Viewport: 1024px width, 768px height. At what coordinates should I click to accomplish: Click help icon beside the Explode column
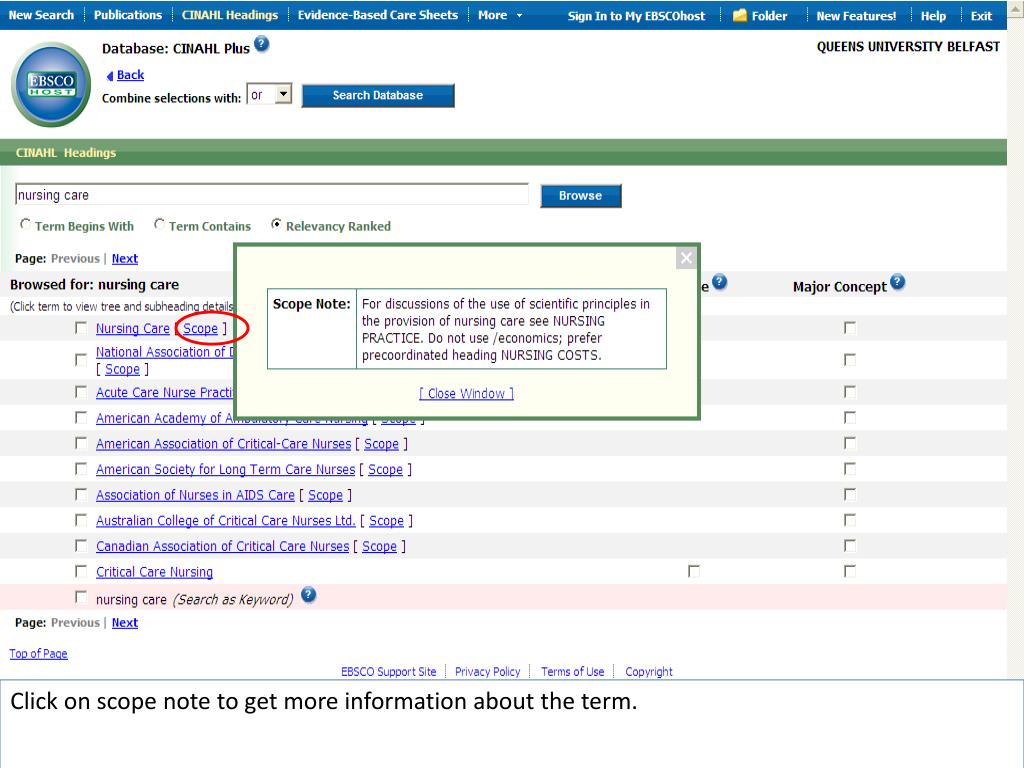(x=719, y=282)
